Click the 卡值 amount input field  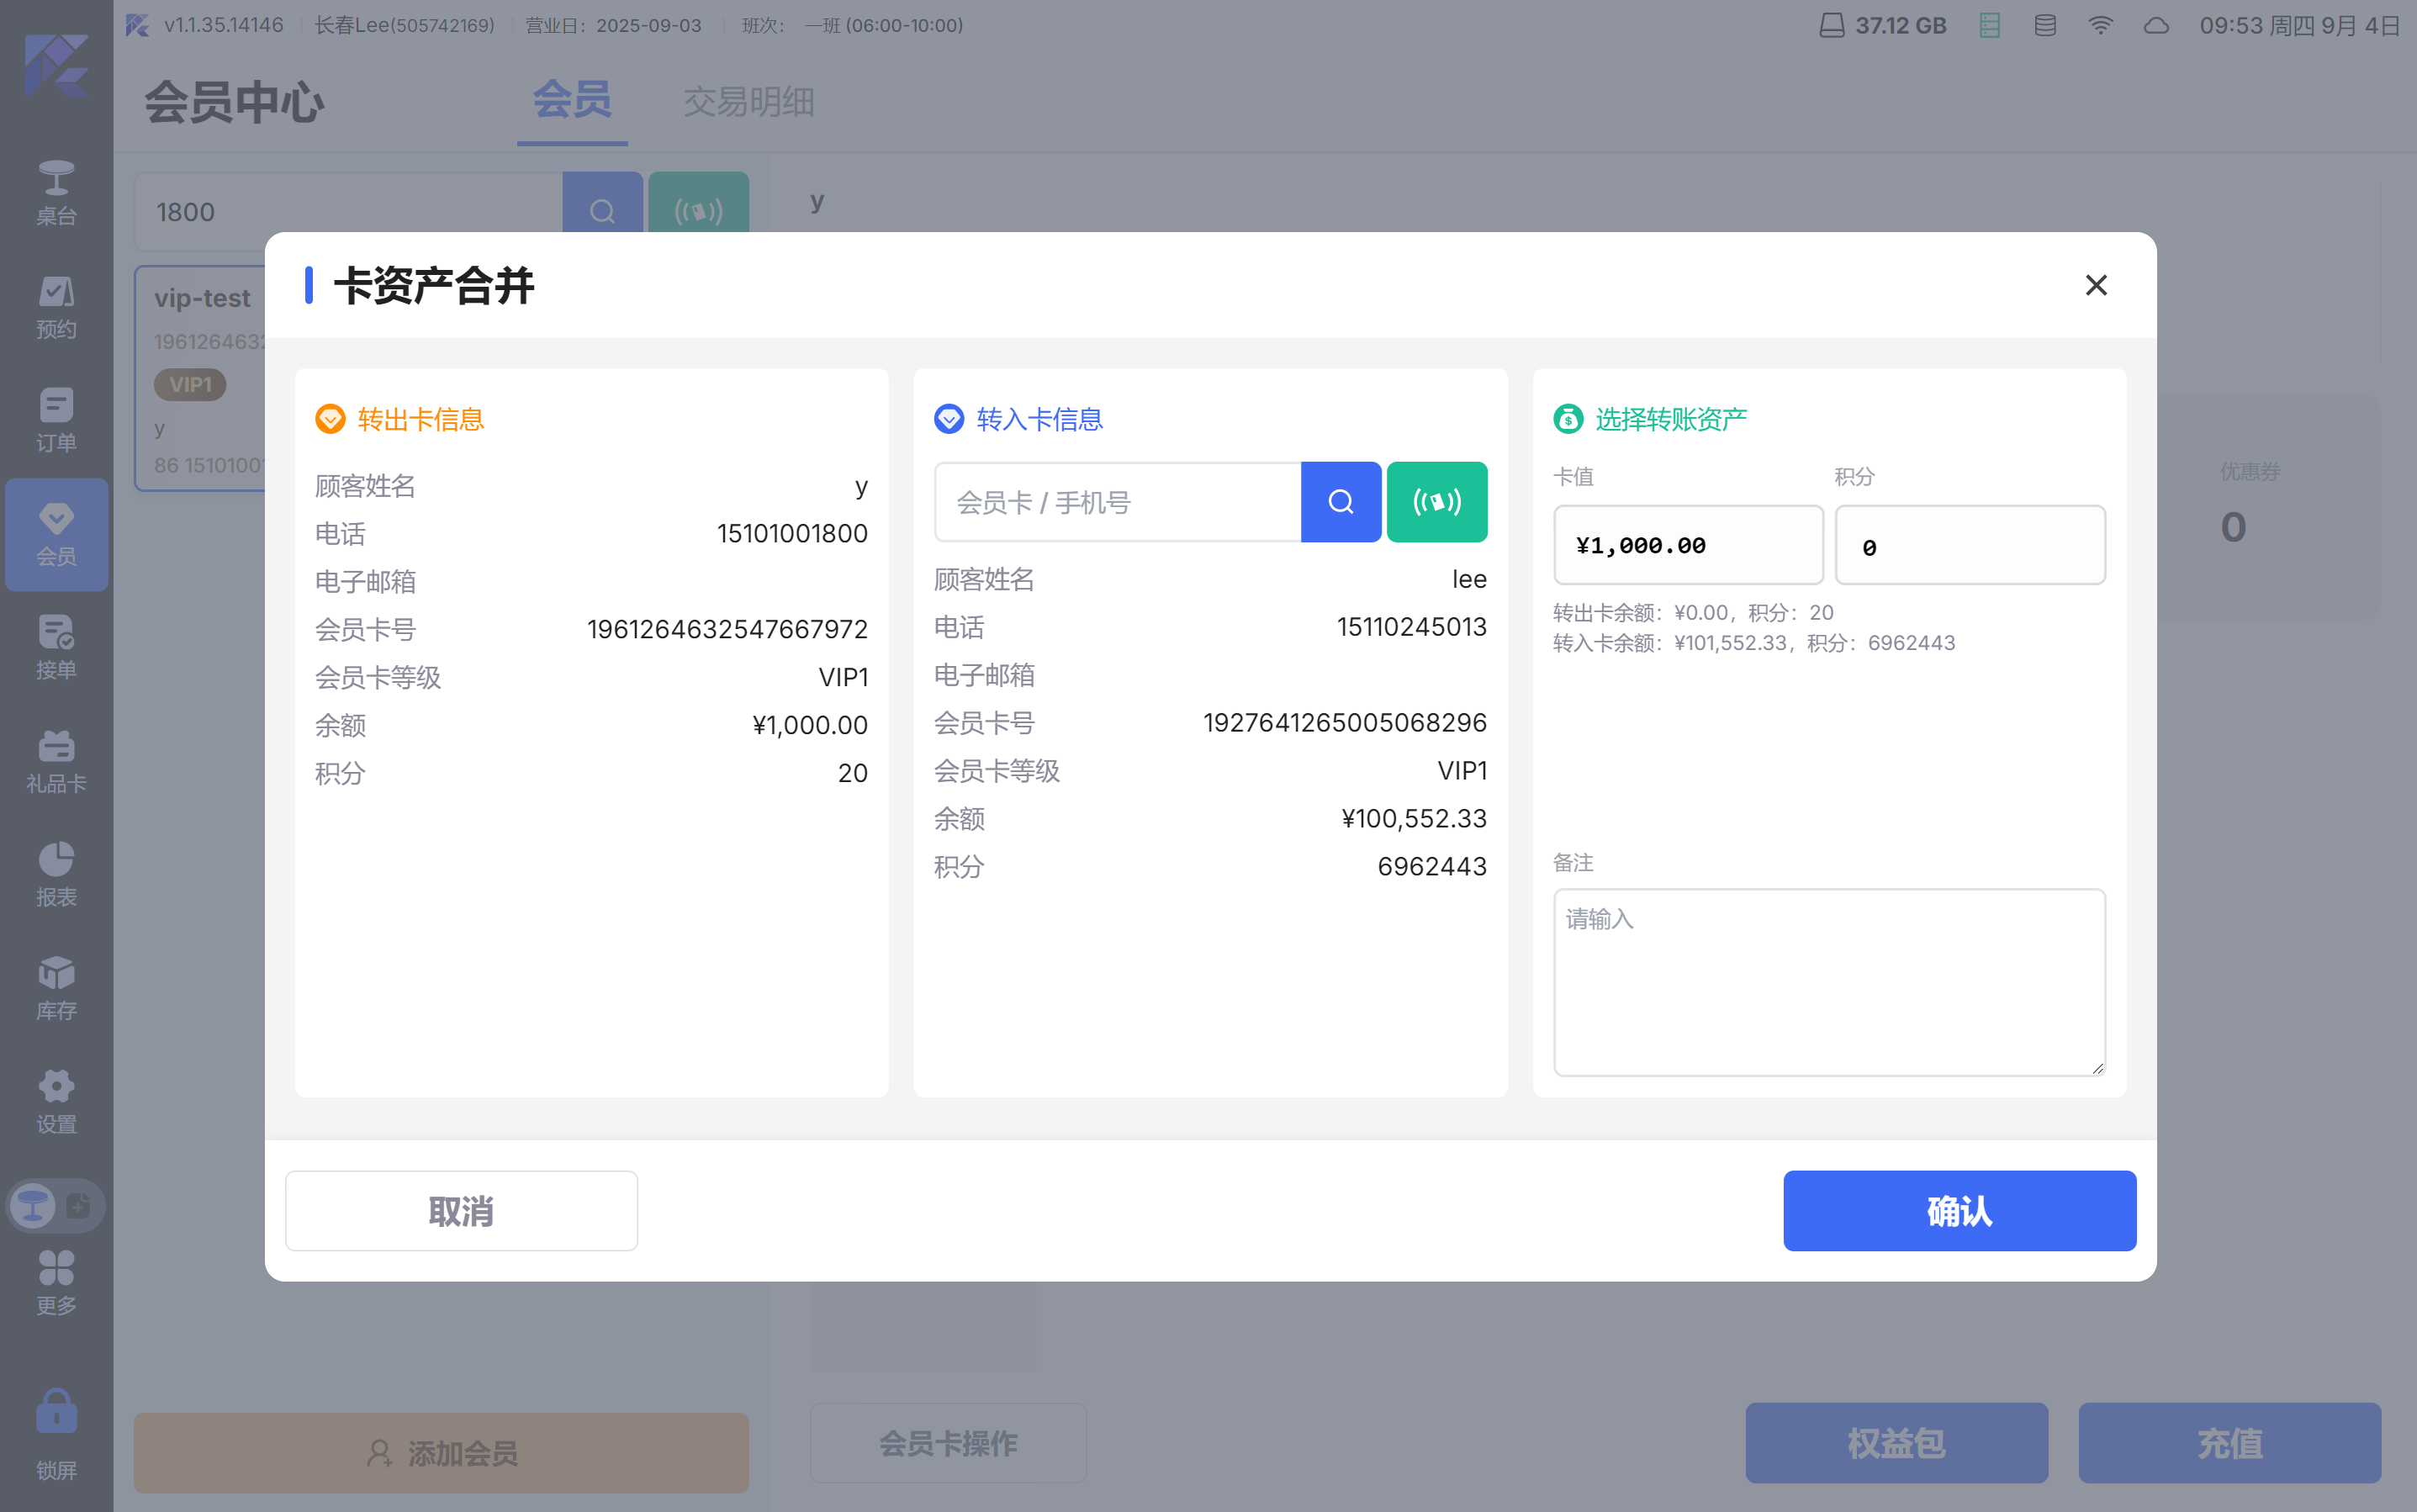coord(1687,545)
